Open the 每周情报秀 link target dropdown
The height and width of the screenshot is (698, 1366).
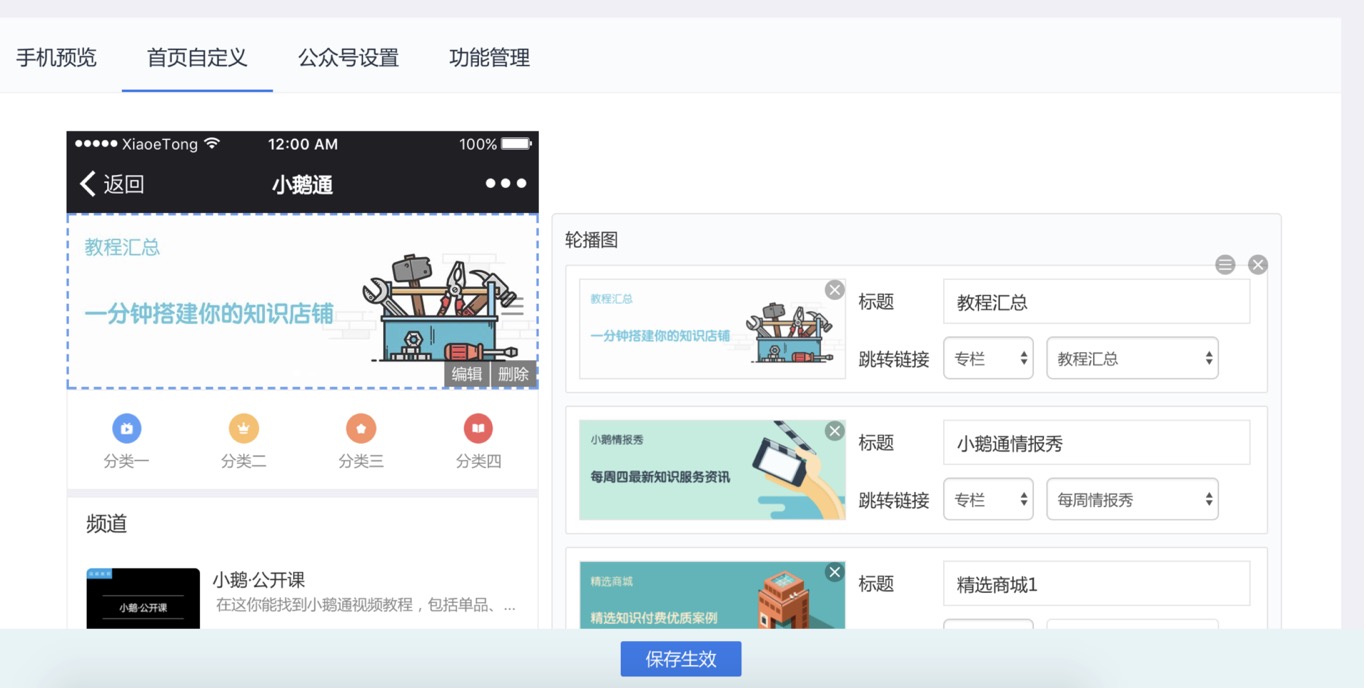[1132, 500]
